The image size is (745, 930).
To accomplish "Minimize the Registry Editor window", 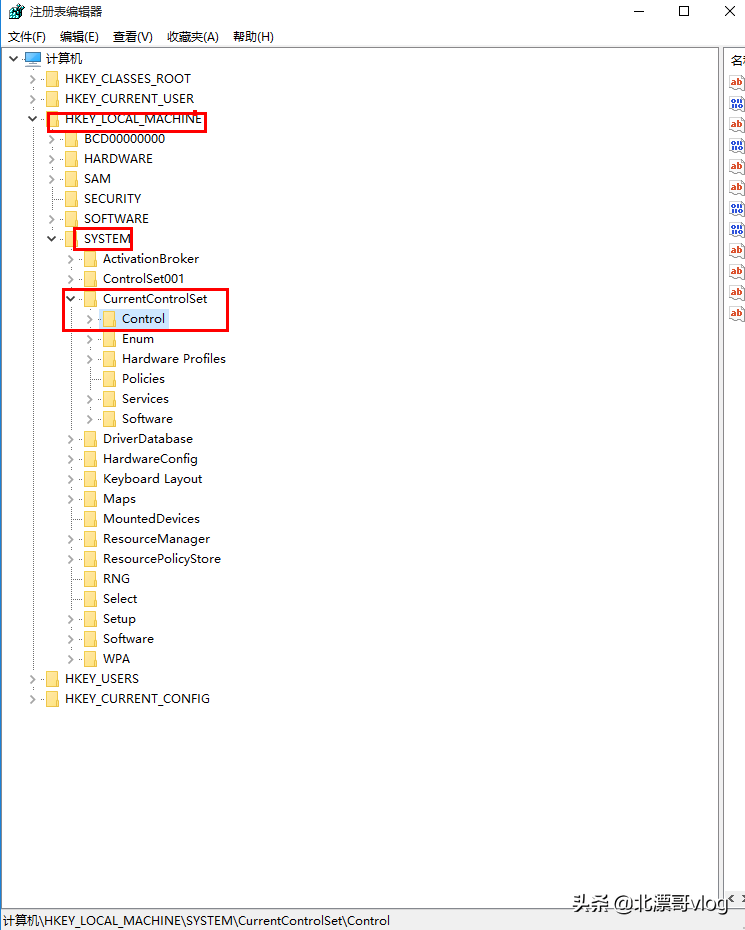I will coord(639,11).
